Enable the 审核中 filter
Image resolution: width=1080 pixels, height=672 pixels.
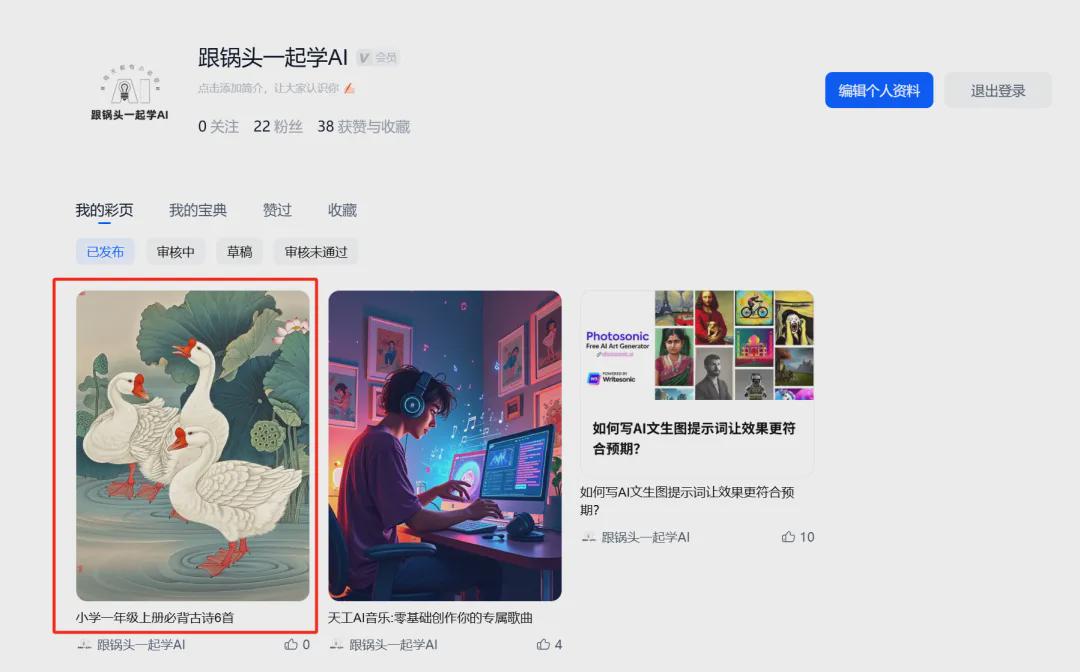tap(175, 251)
